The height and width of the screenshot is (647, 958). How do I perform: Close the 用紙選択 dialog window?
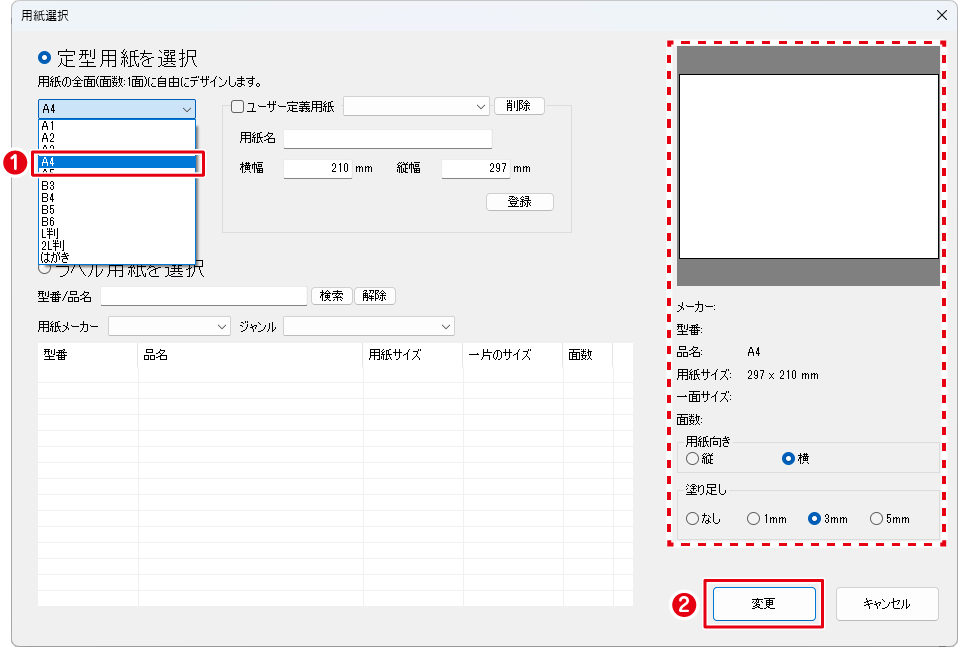[x=940, y=15]
